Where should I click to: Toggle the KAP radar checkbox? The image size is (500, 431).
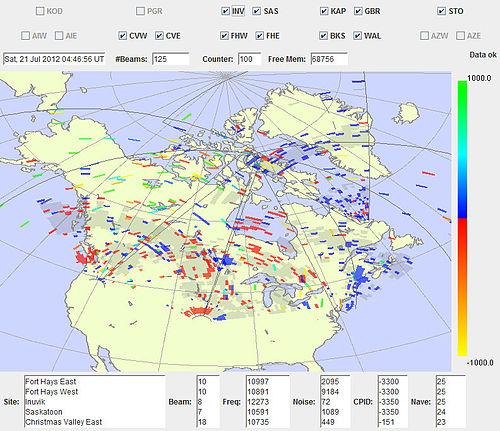pos(324,11)
